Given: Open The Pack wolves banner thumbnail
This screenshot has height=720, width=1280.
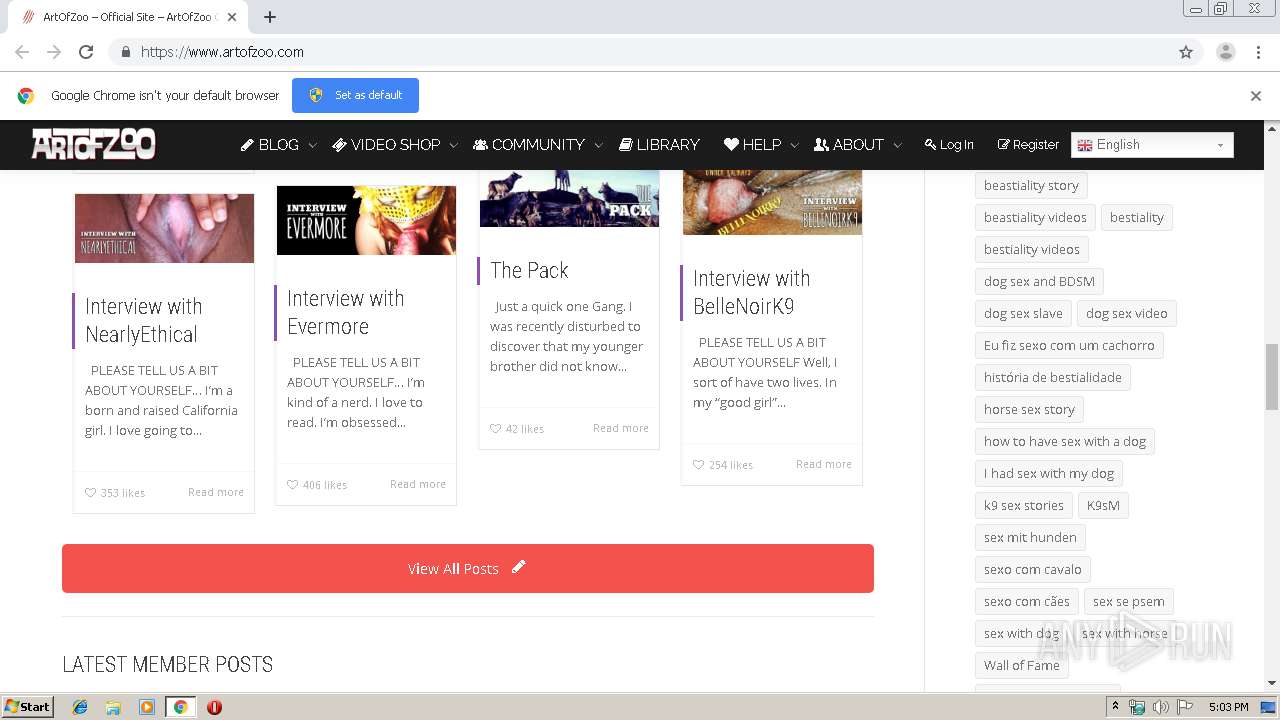Looking at the screenshot, I should 569,198.
